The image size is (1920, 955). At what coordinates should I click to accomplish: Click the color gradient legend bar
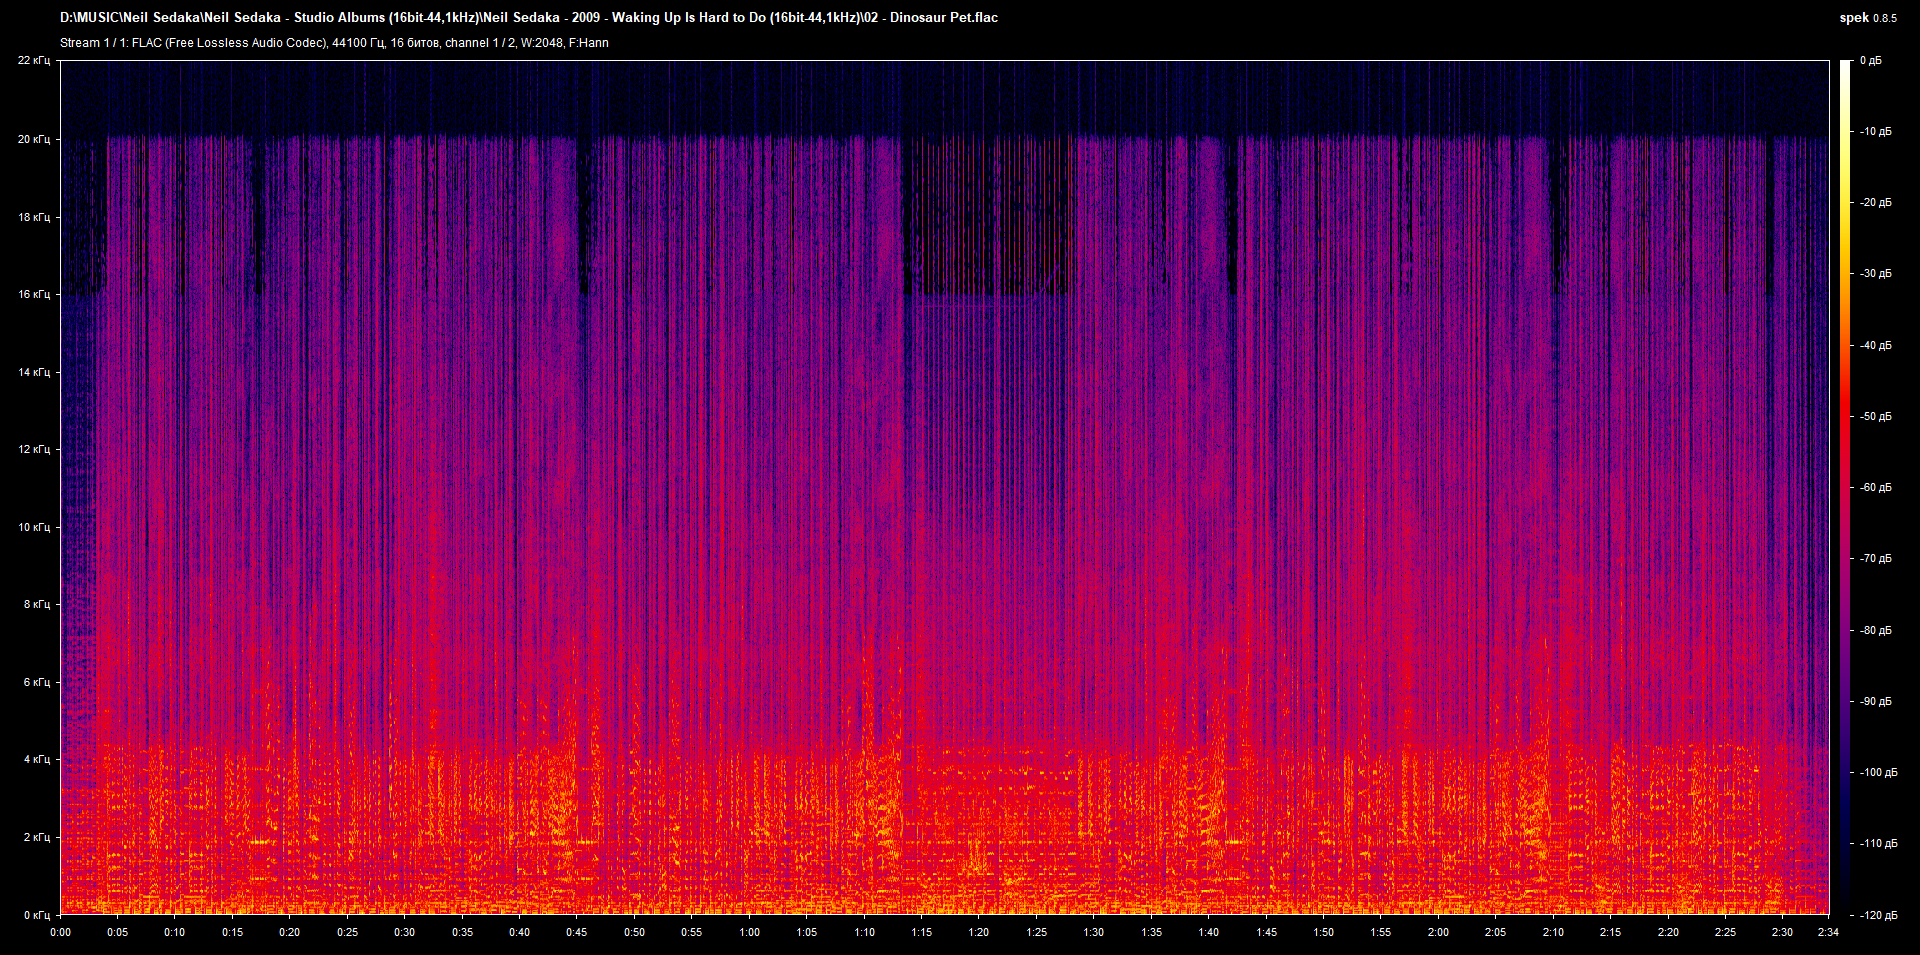point(1845,487)
